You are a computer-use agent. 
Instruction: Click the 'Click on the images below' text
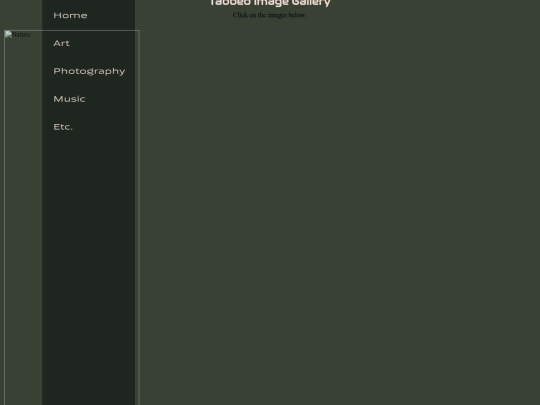click(270, 15)
